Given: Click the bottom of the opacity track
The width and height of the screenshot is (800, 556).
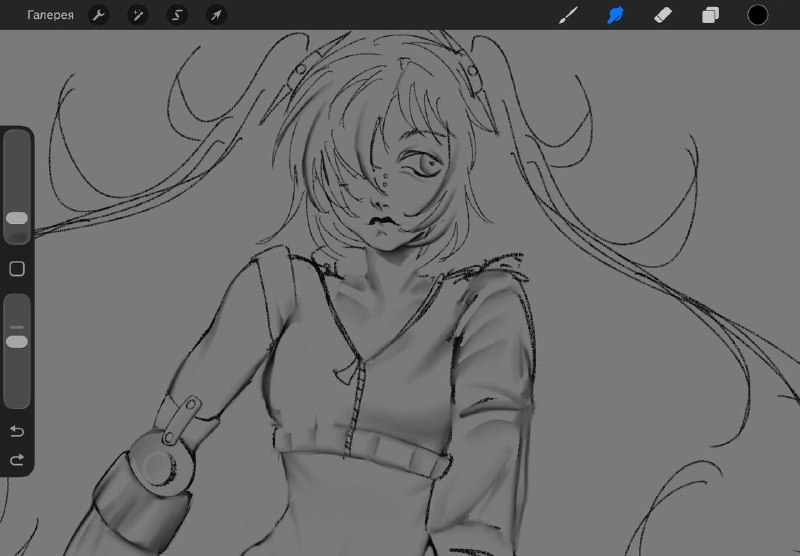Looking at the screenshot, I should tap(17, 400).
